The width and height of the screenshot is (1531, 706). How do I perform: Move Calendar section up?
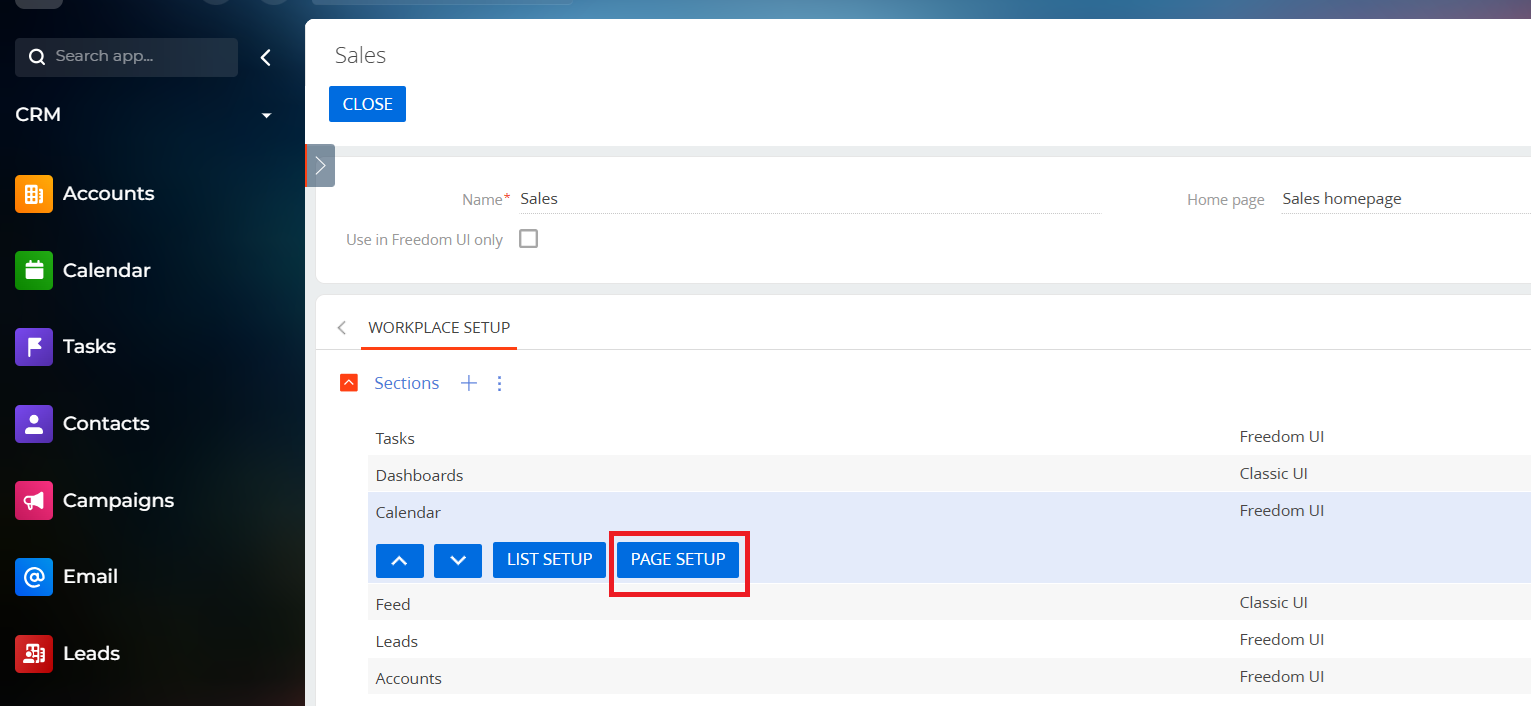click(400, 560)
